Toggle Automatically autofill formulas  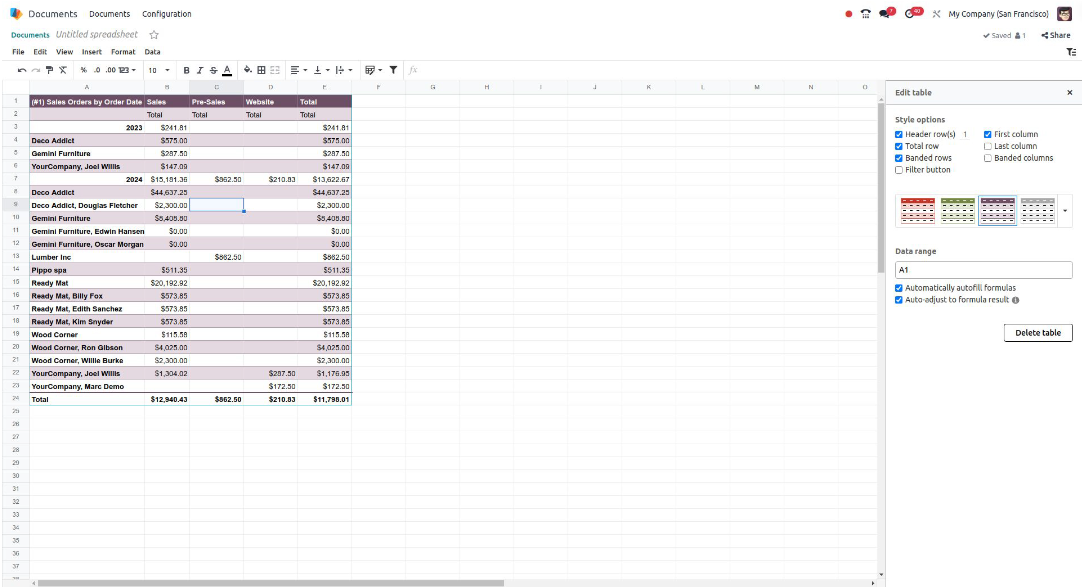click(x=899, y=288)
